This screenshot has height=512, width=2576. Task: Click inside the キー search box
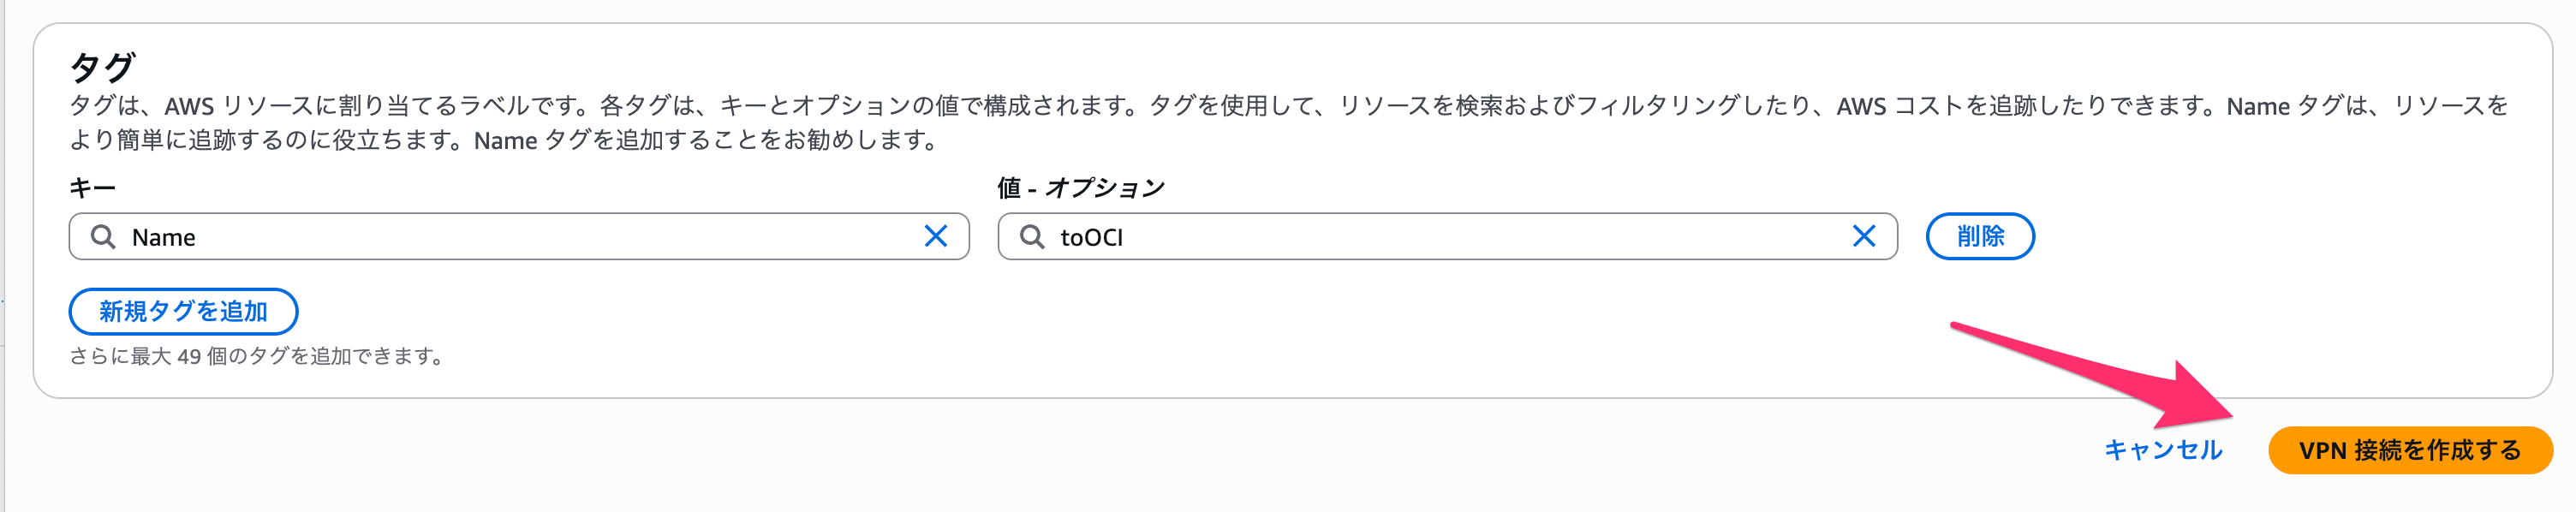tap(400, 237)
